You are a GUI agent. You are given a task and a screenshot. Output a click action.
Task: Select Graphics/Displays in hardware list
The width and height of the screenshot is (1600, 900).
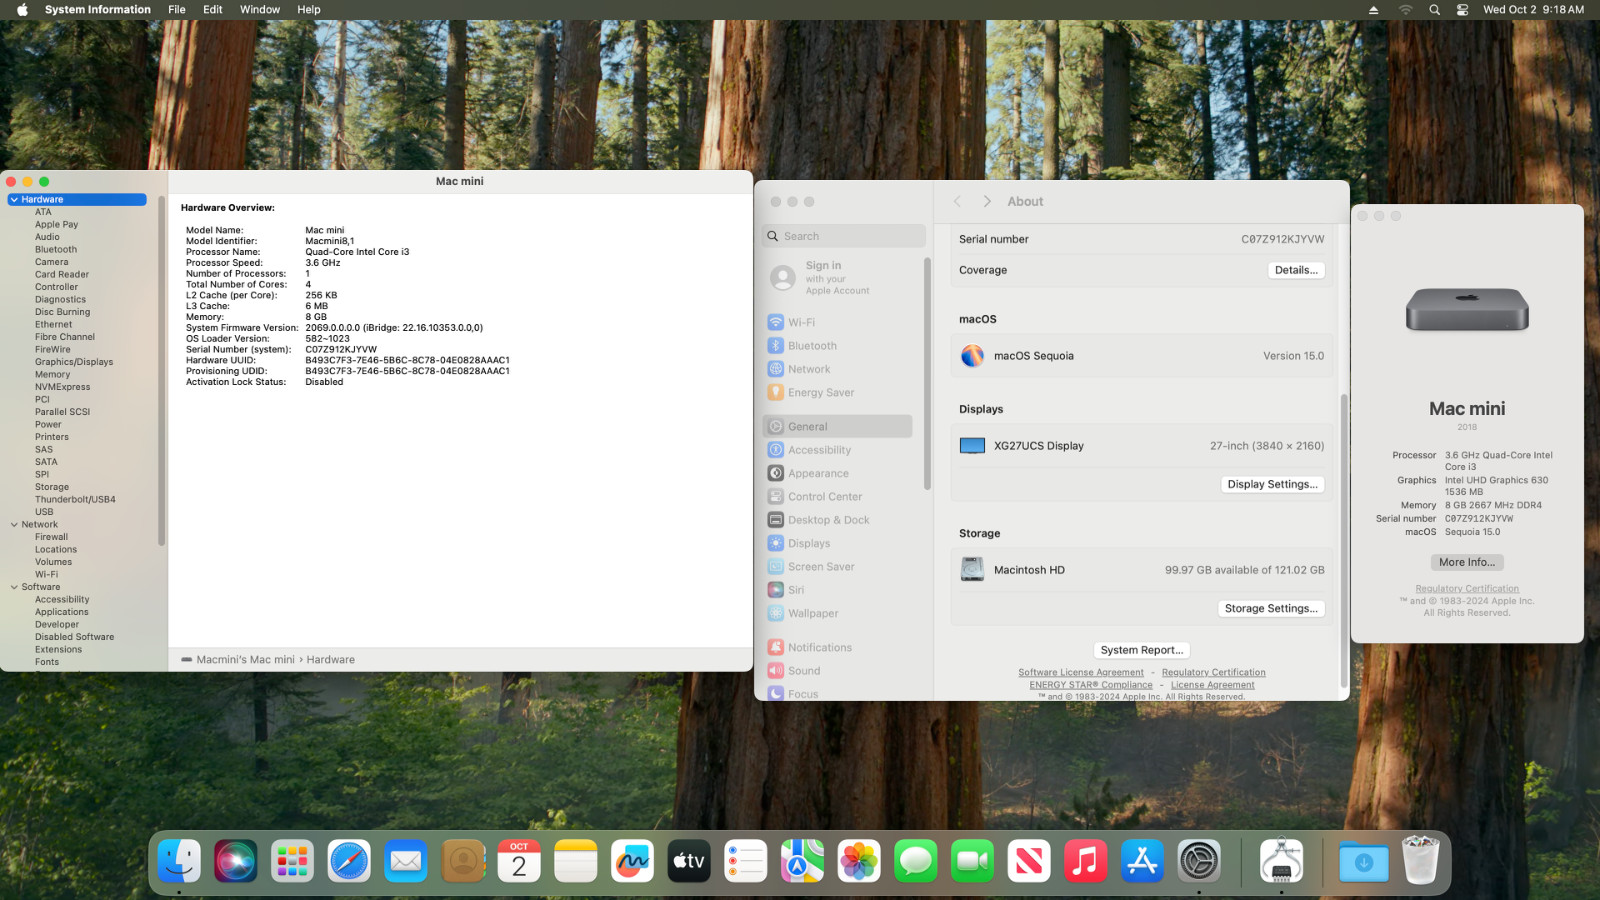tap(74, 362)
